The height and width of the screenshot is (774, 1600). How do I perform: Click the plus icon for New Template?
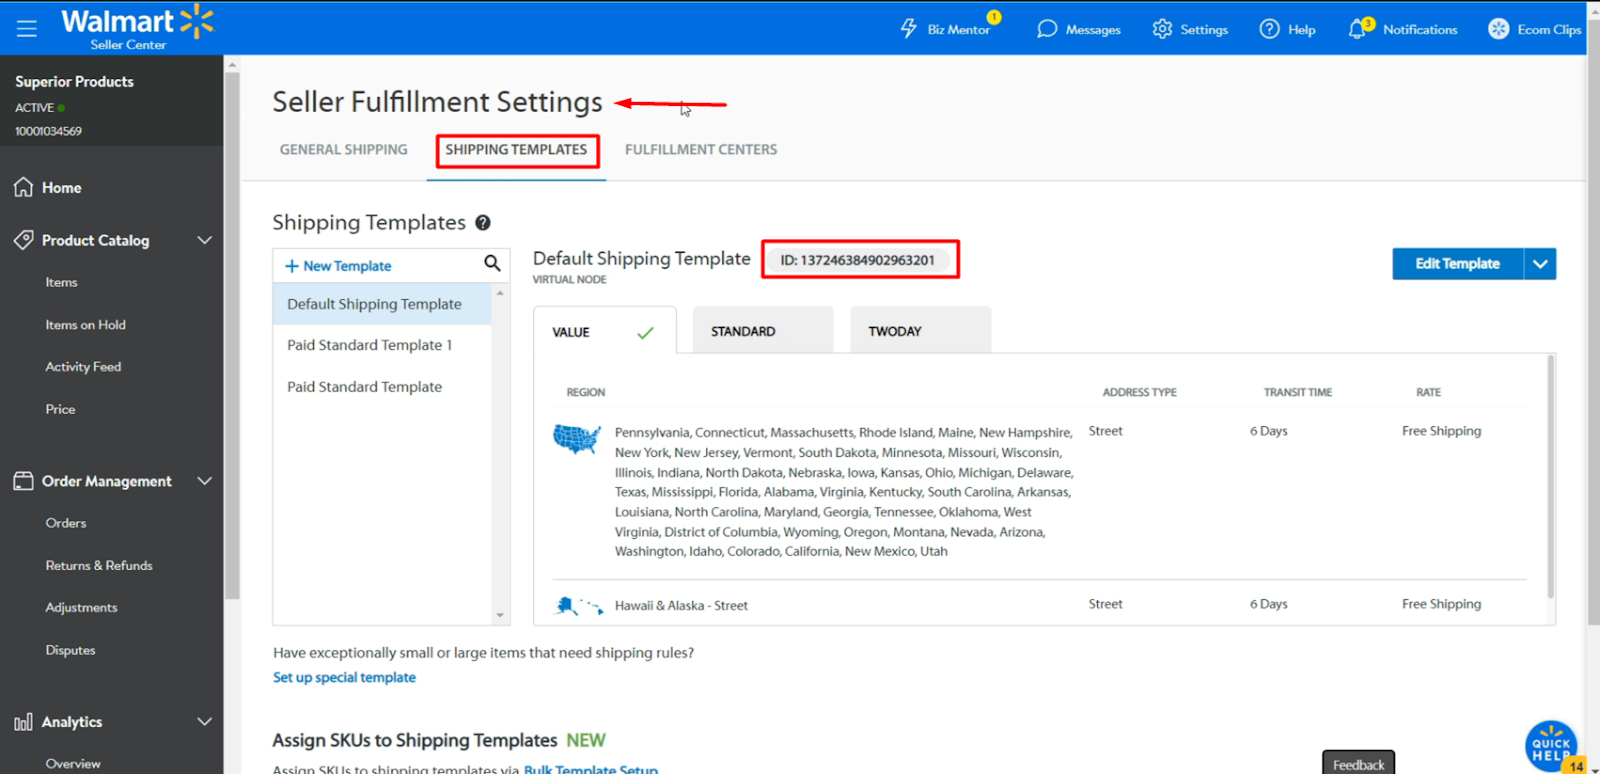coord(292,266)
